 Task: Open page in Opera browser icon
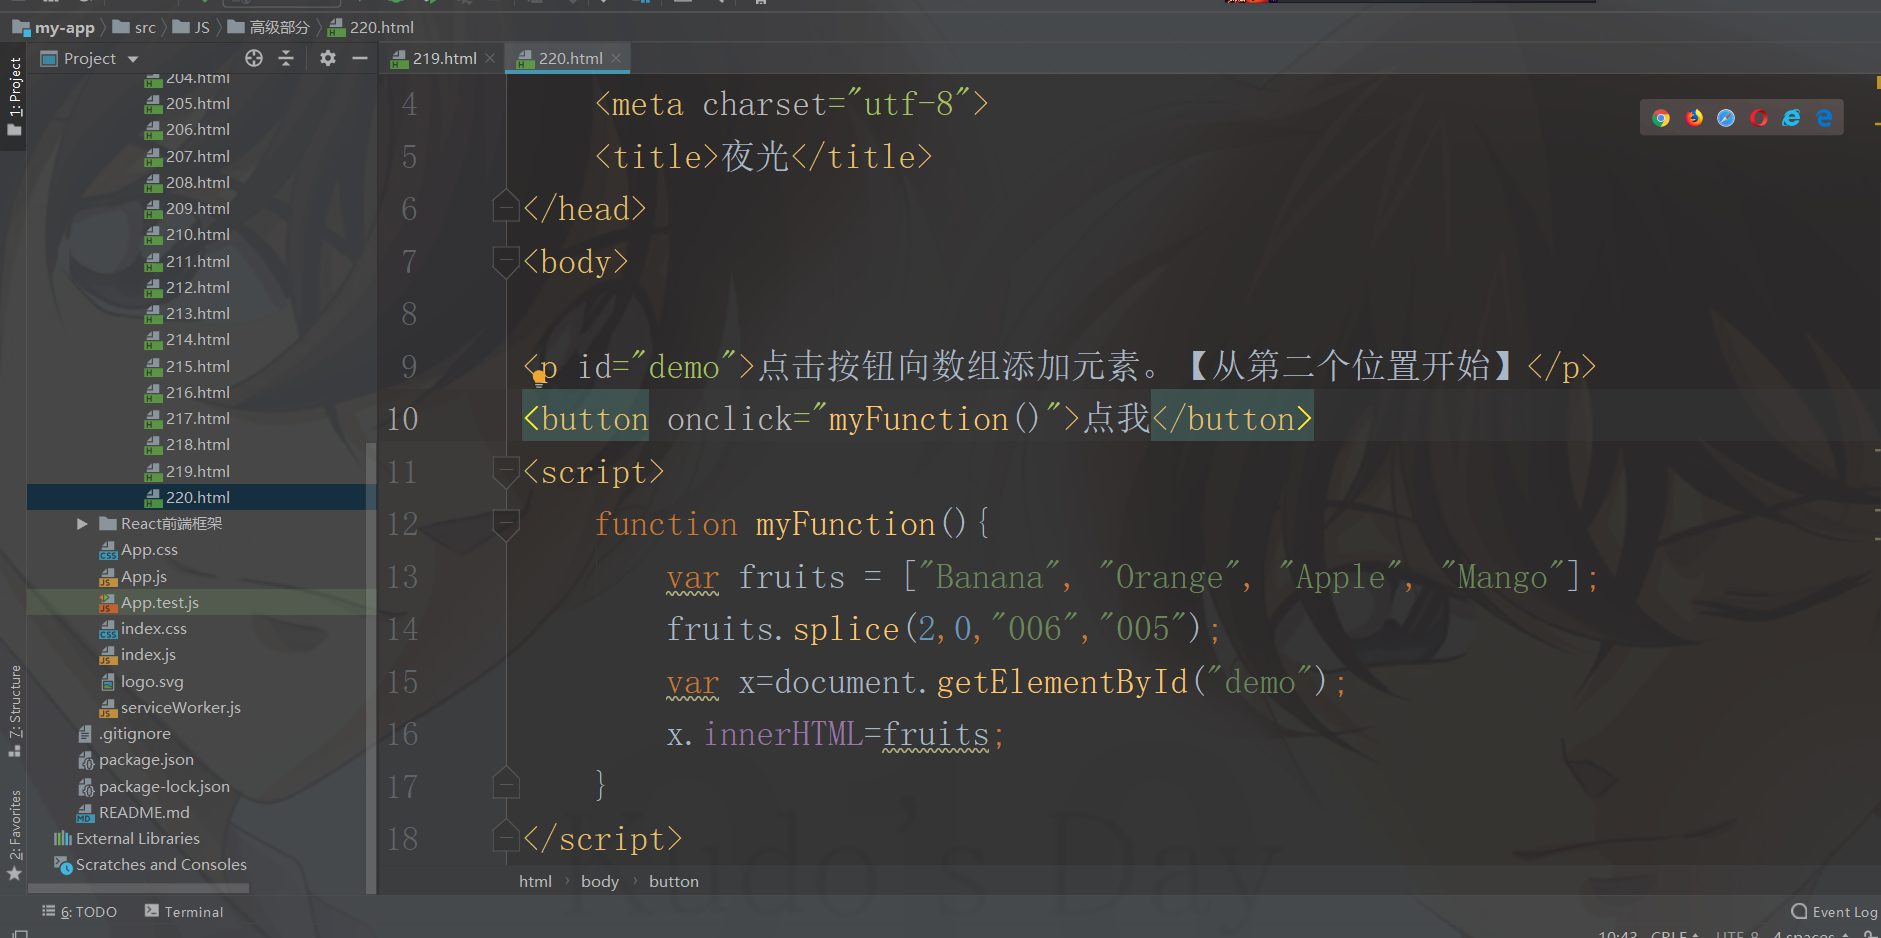[1759, 118]
